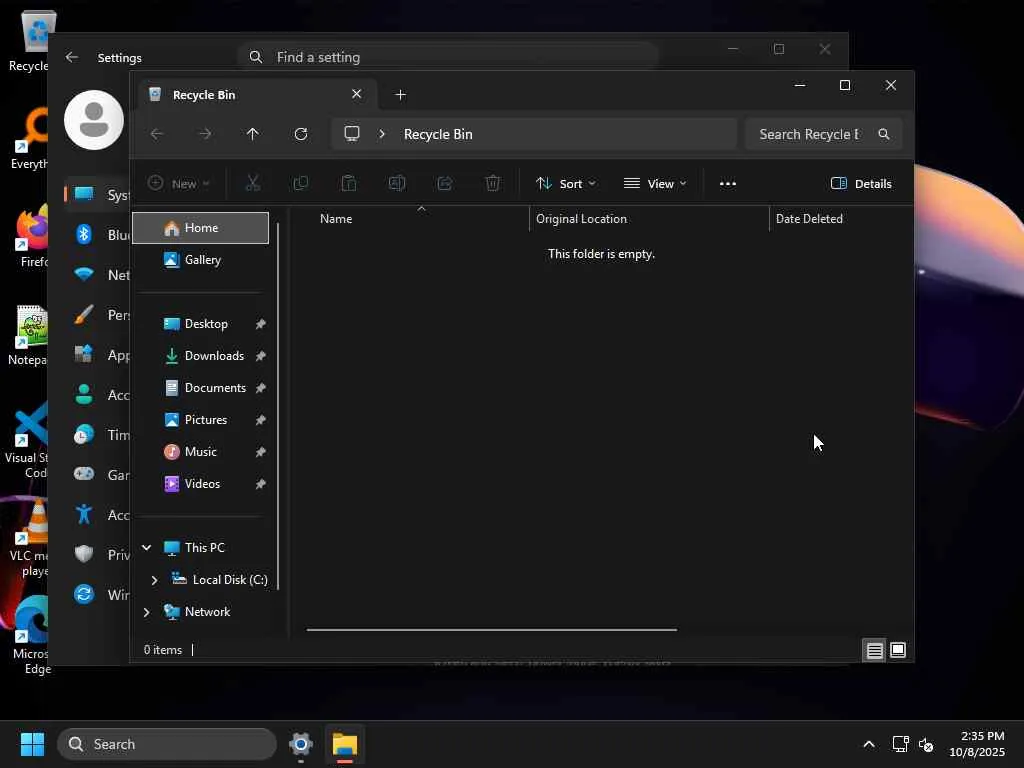Viewport: 1024px width, 768px height.
Task: Click the pin icon next to Music
Action: click(260, 452)
